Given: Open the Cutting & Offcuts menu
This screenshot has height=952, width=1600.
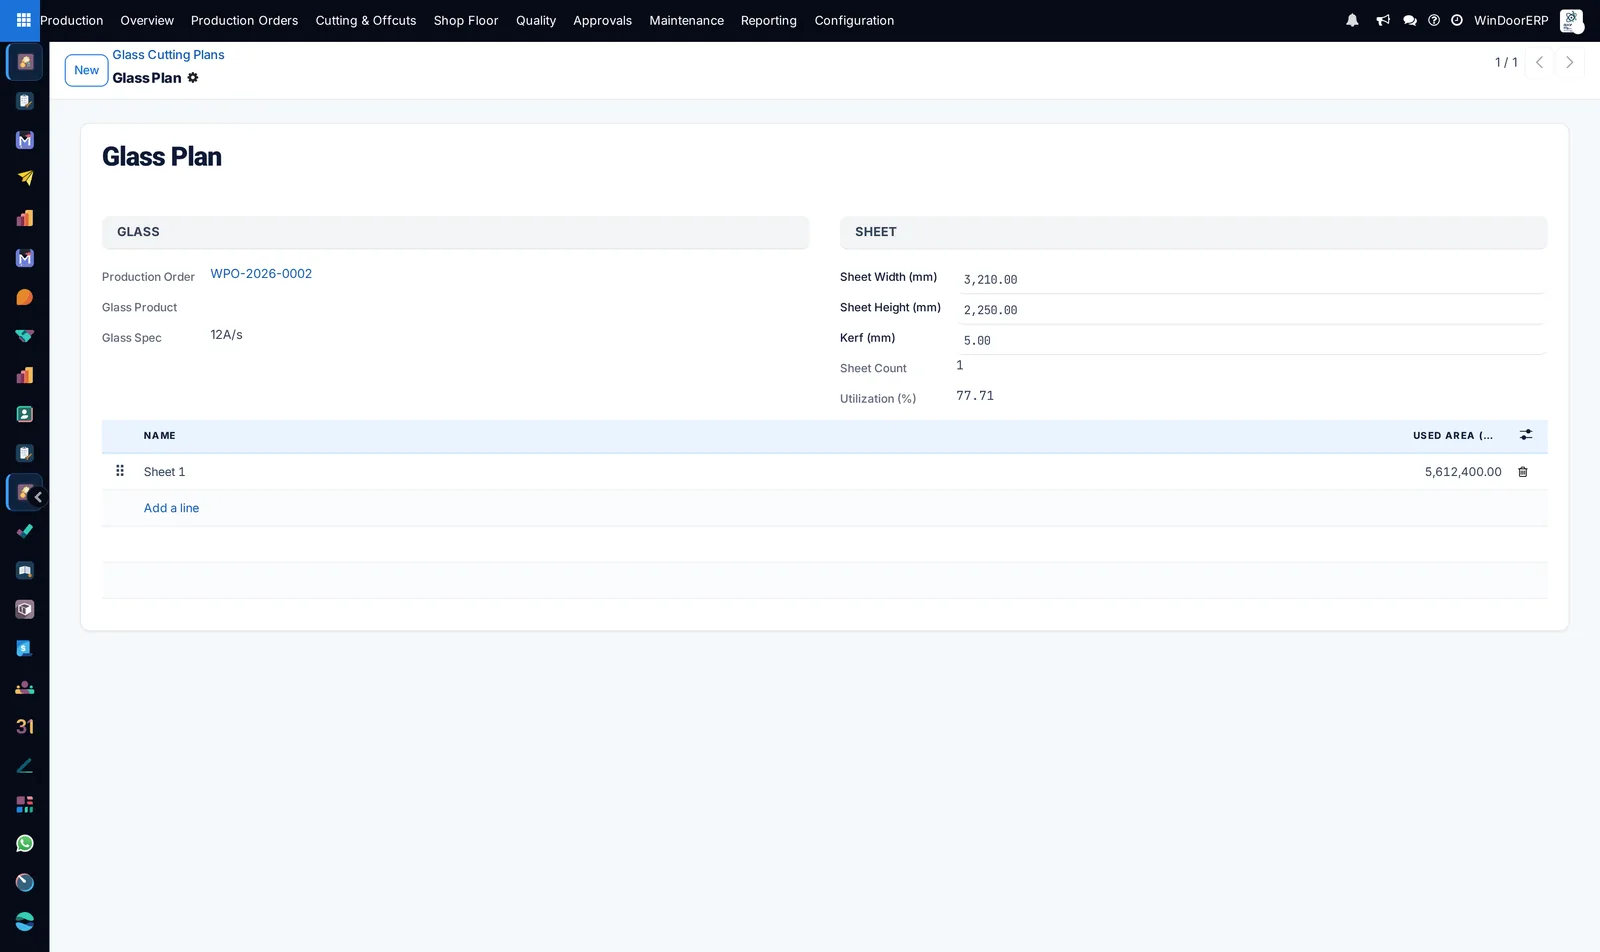Looking at the screenshot, I should tap(366, 20).
